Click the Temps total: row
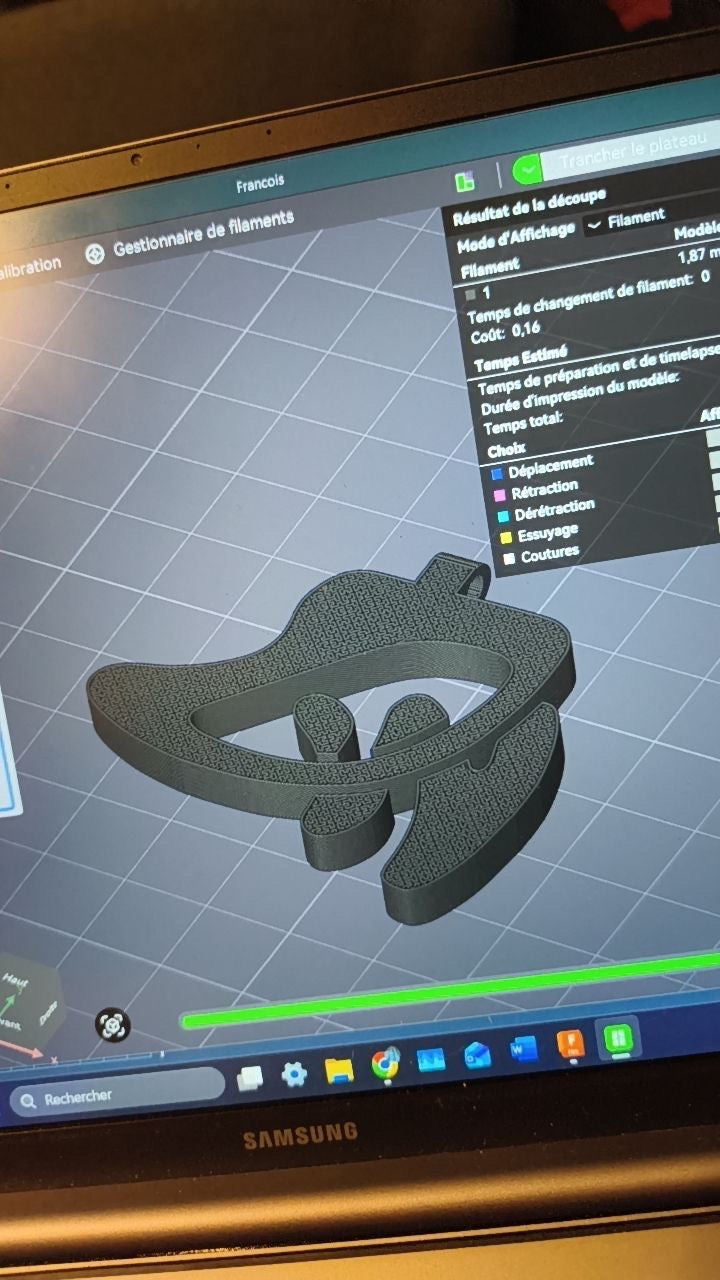The width and height of the screenshot is (720, 1280). pyautogui.click(x=523, y=422)
